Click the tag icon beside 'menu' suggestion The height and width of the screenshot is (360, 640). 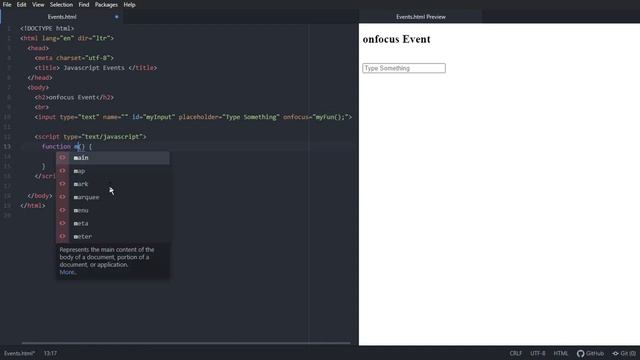tap(62, 210)
